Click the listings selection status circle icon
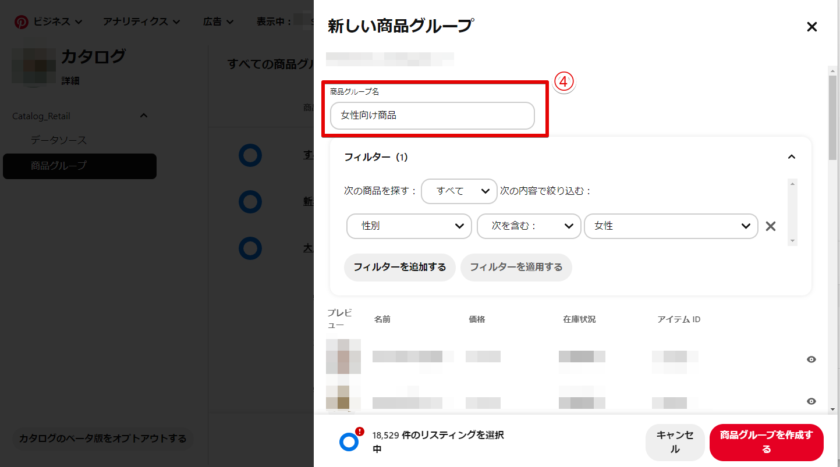The image size is (840, 467). [349, 442]
